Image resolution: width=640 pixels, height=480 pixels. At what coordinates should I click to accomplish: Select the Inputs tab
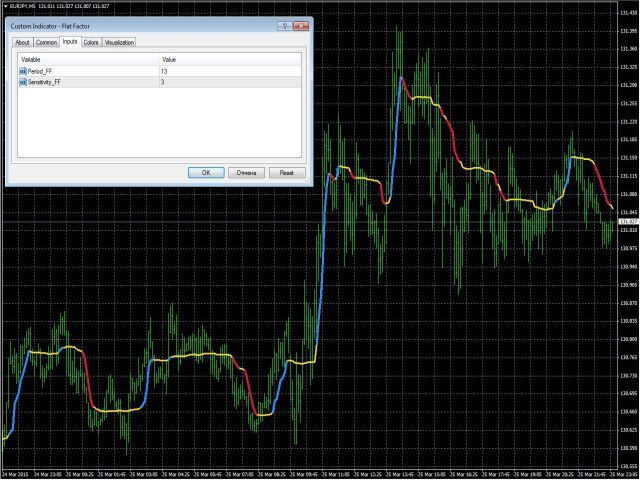[70, 42]
